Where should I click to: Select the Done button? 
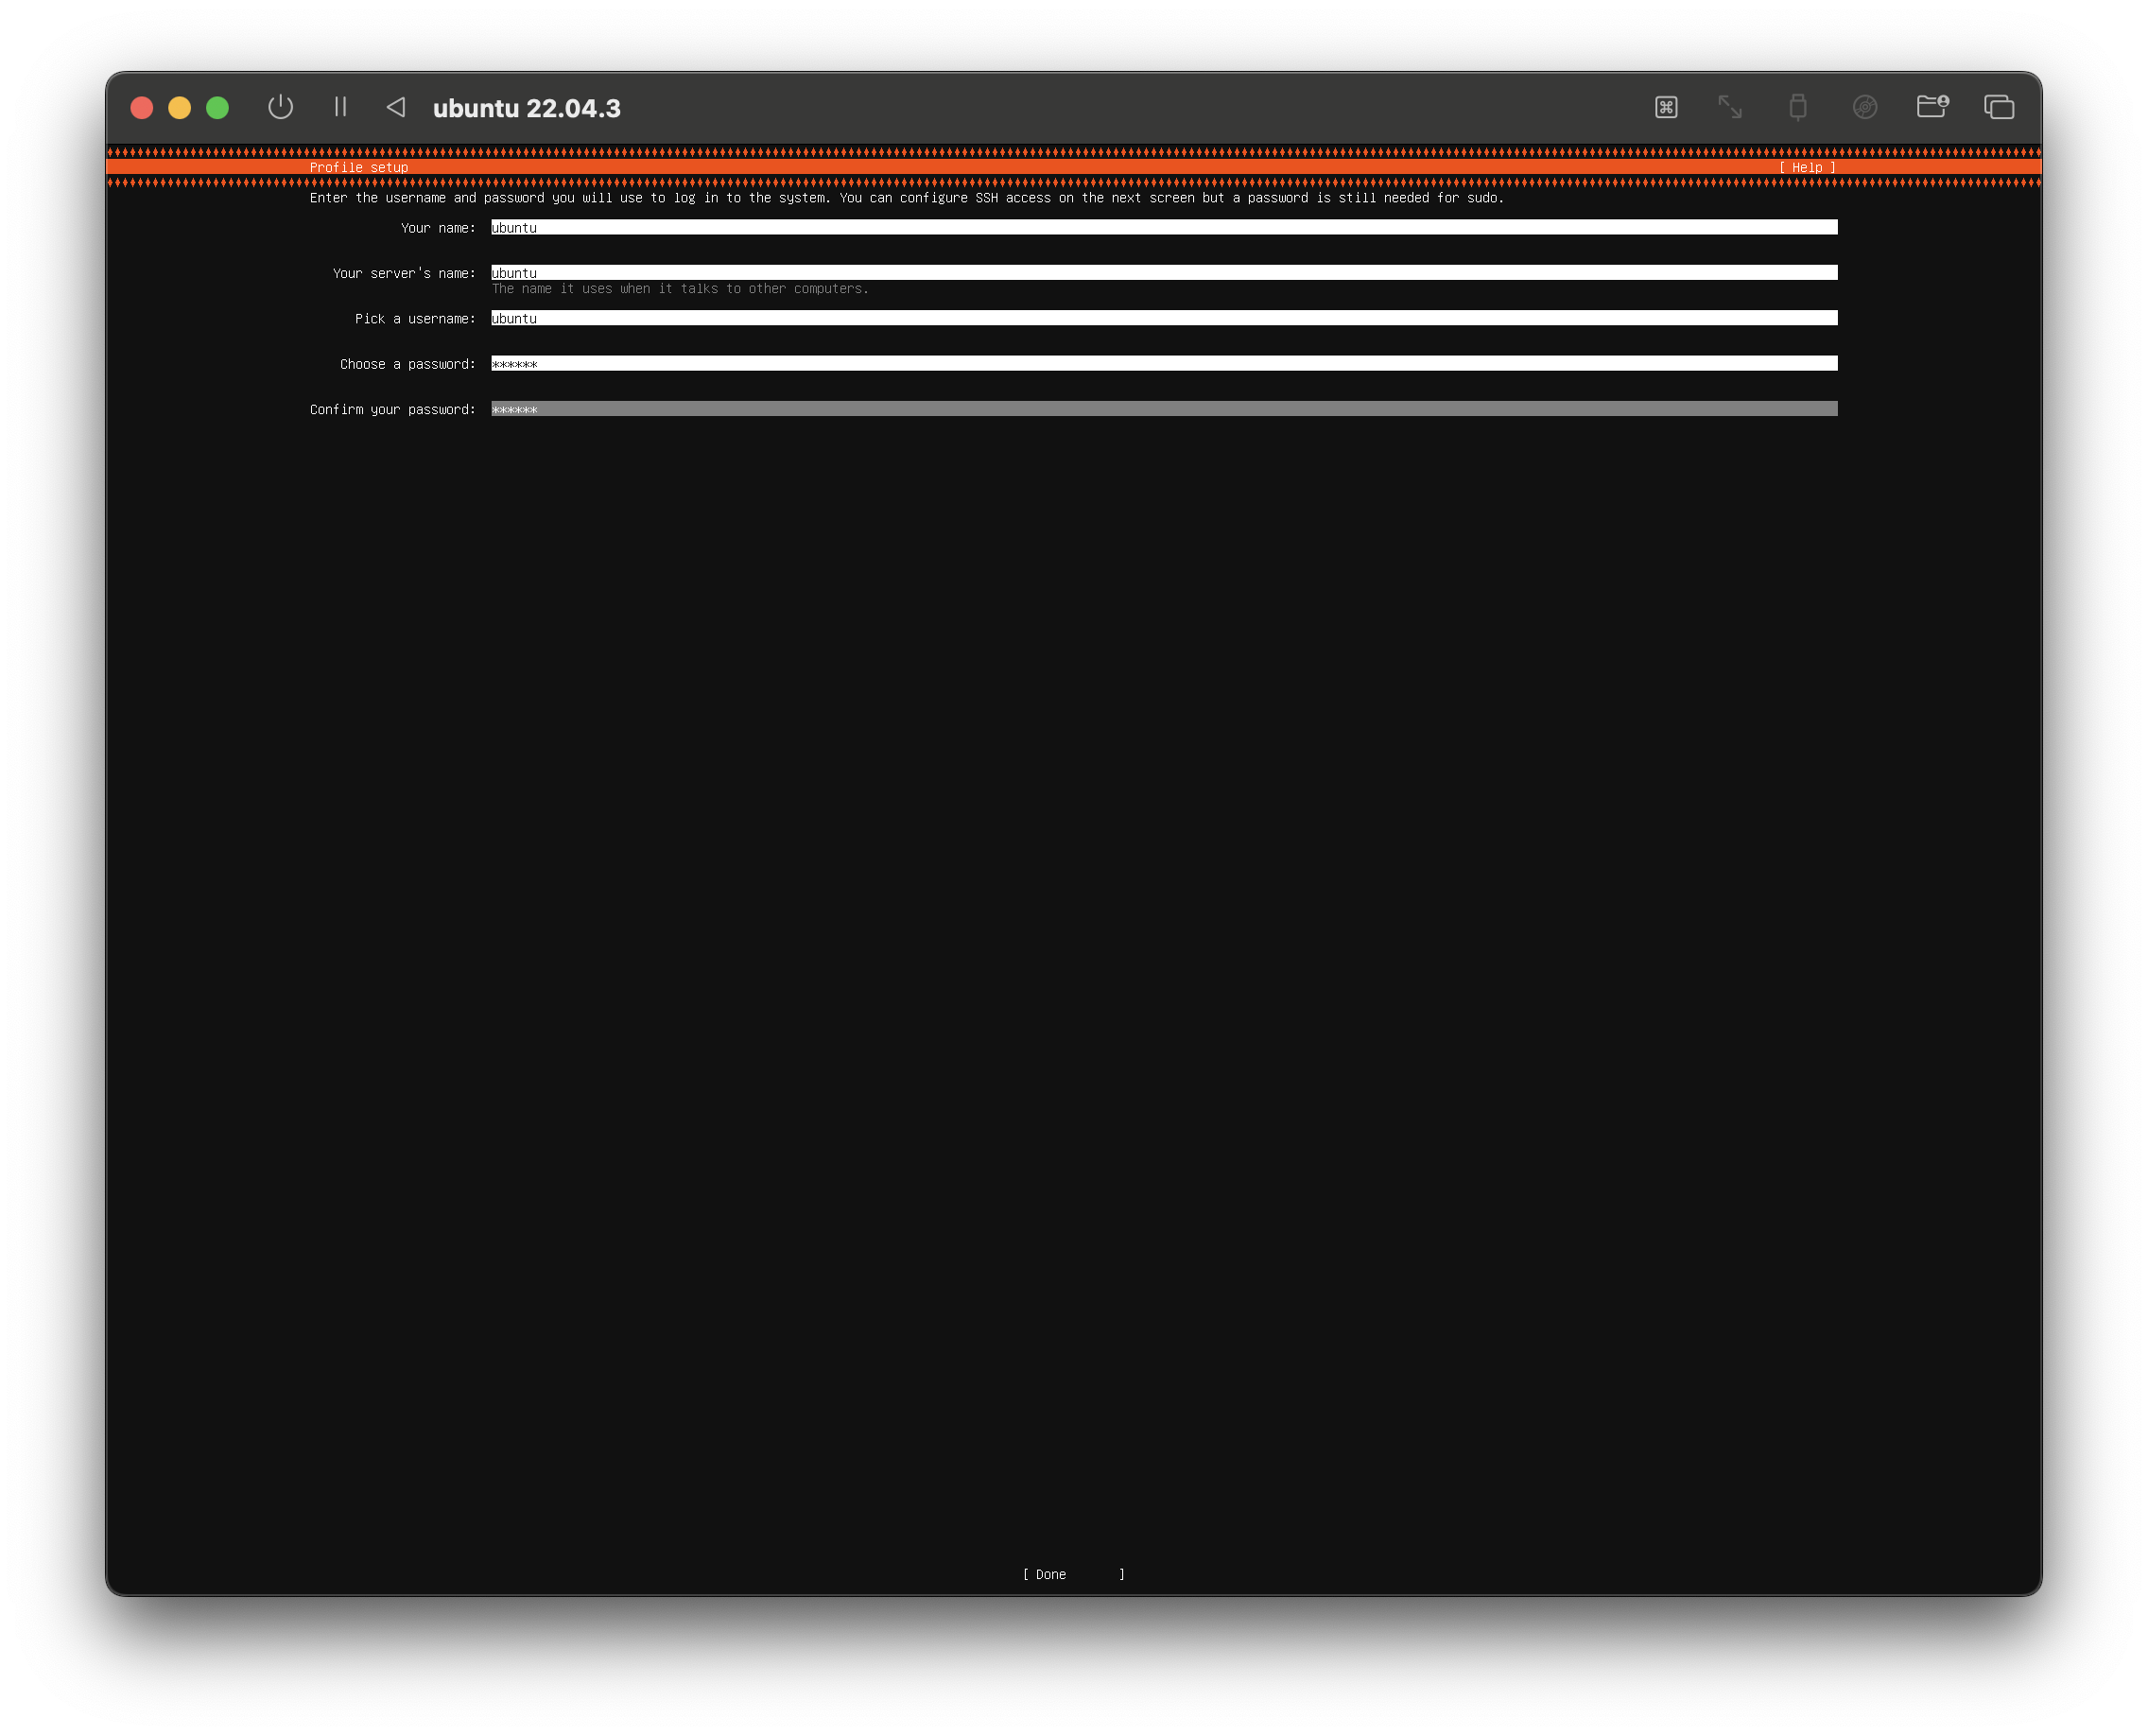click(1074, 1574)
